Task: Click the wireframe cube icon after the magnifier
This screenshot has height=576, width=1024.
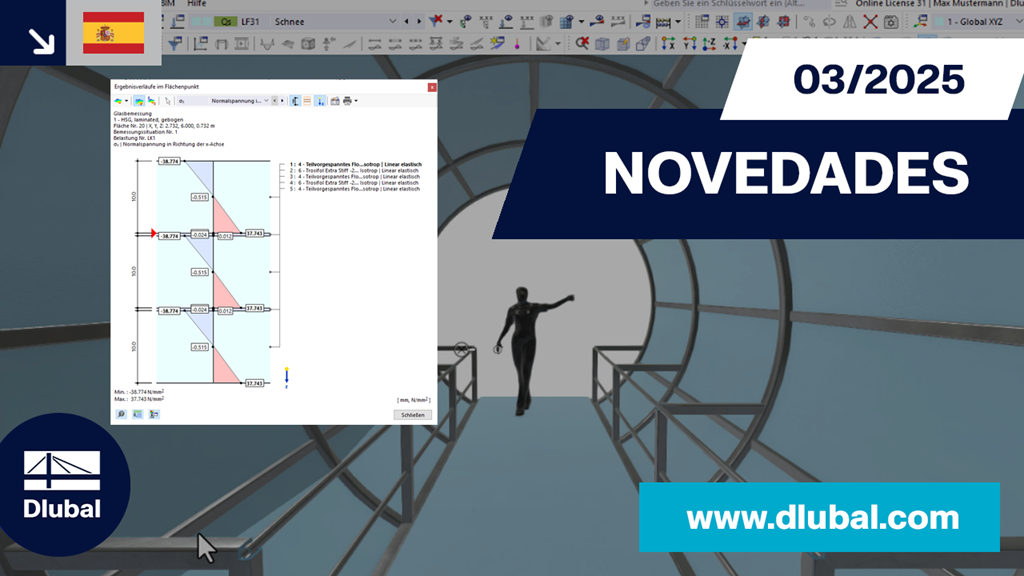Action: click(x=602, y=44)
